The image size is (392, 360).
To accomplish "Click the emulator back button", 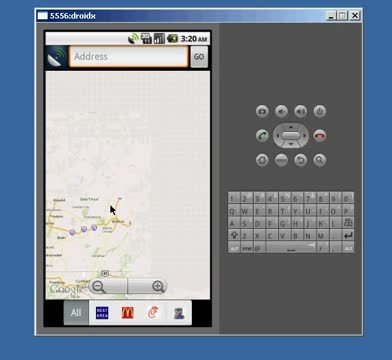I will 301,160.
